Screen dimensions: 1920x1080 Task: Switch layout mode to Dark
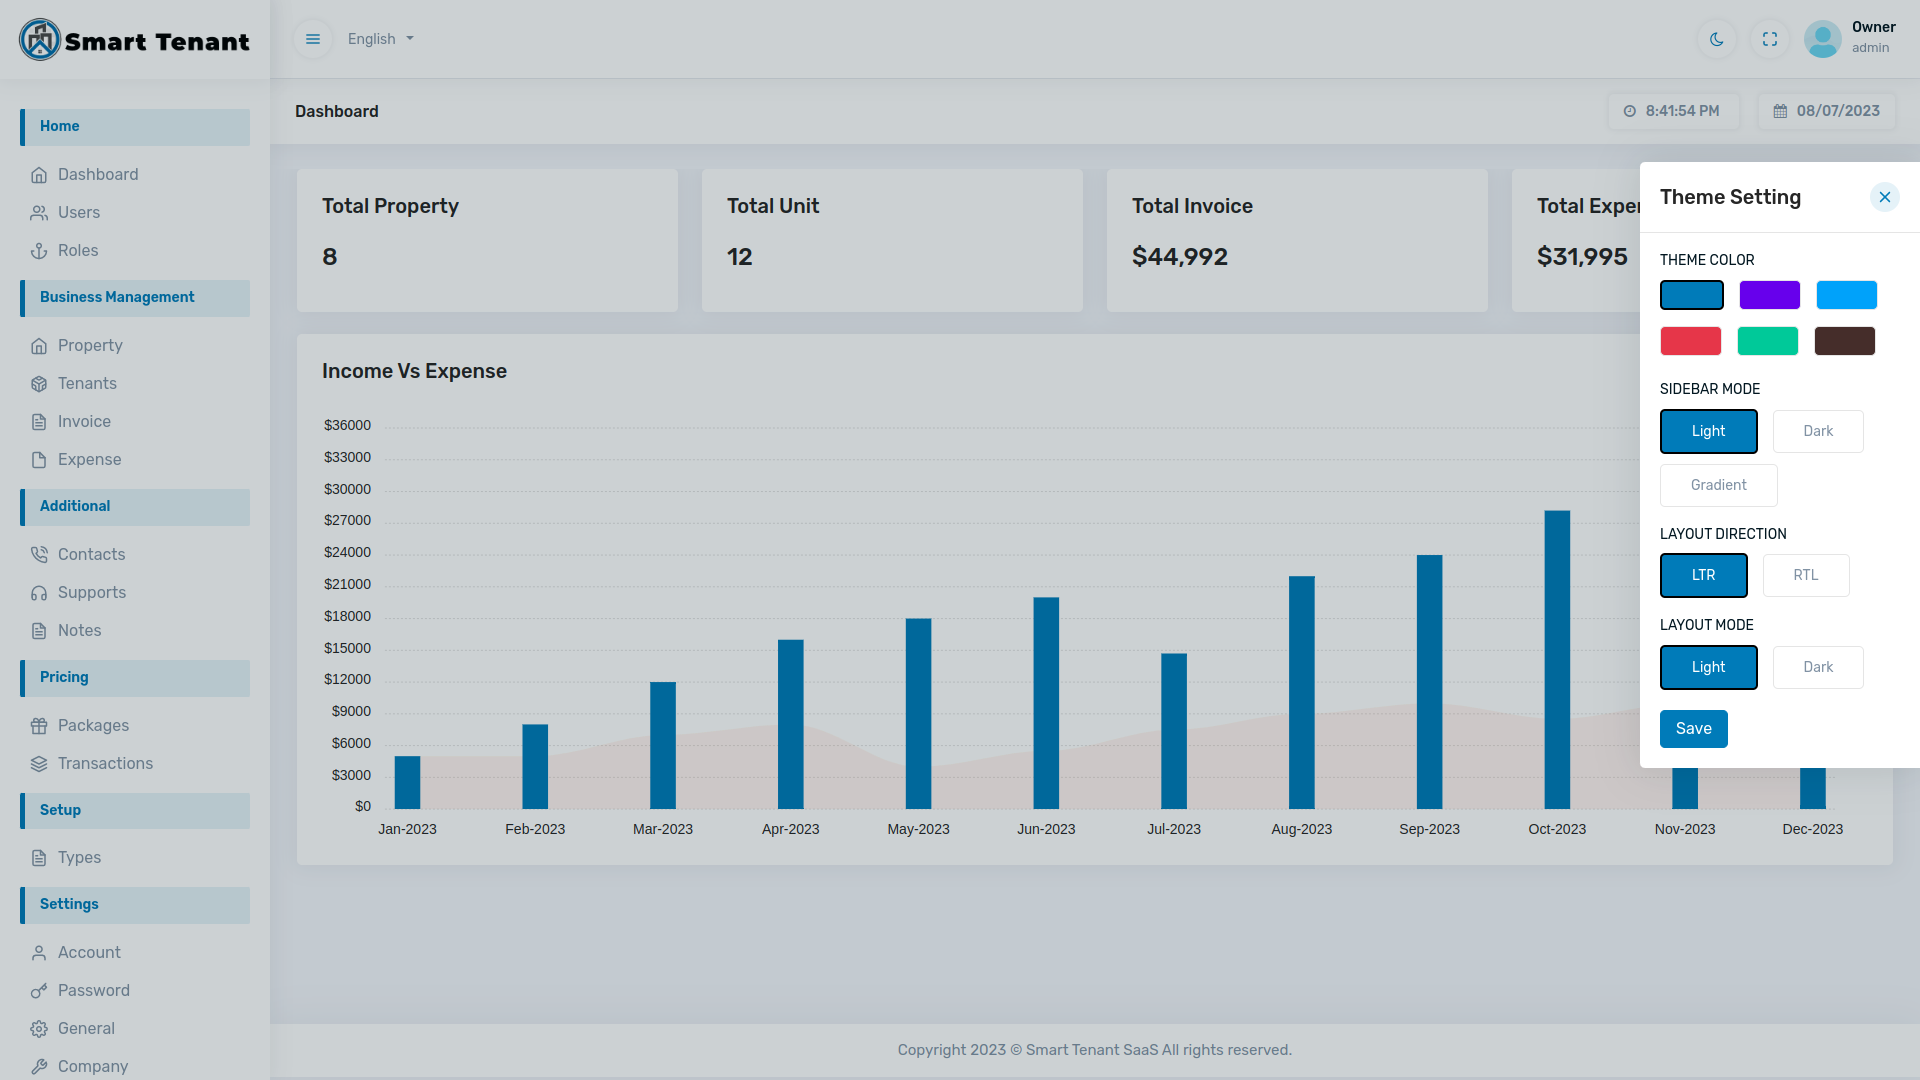1818,667
